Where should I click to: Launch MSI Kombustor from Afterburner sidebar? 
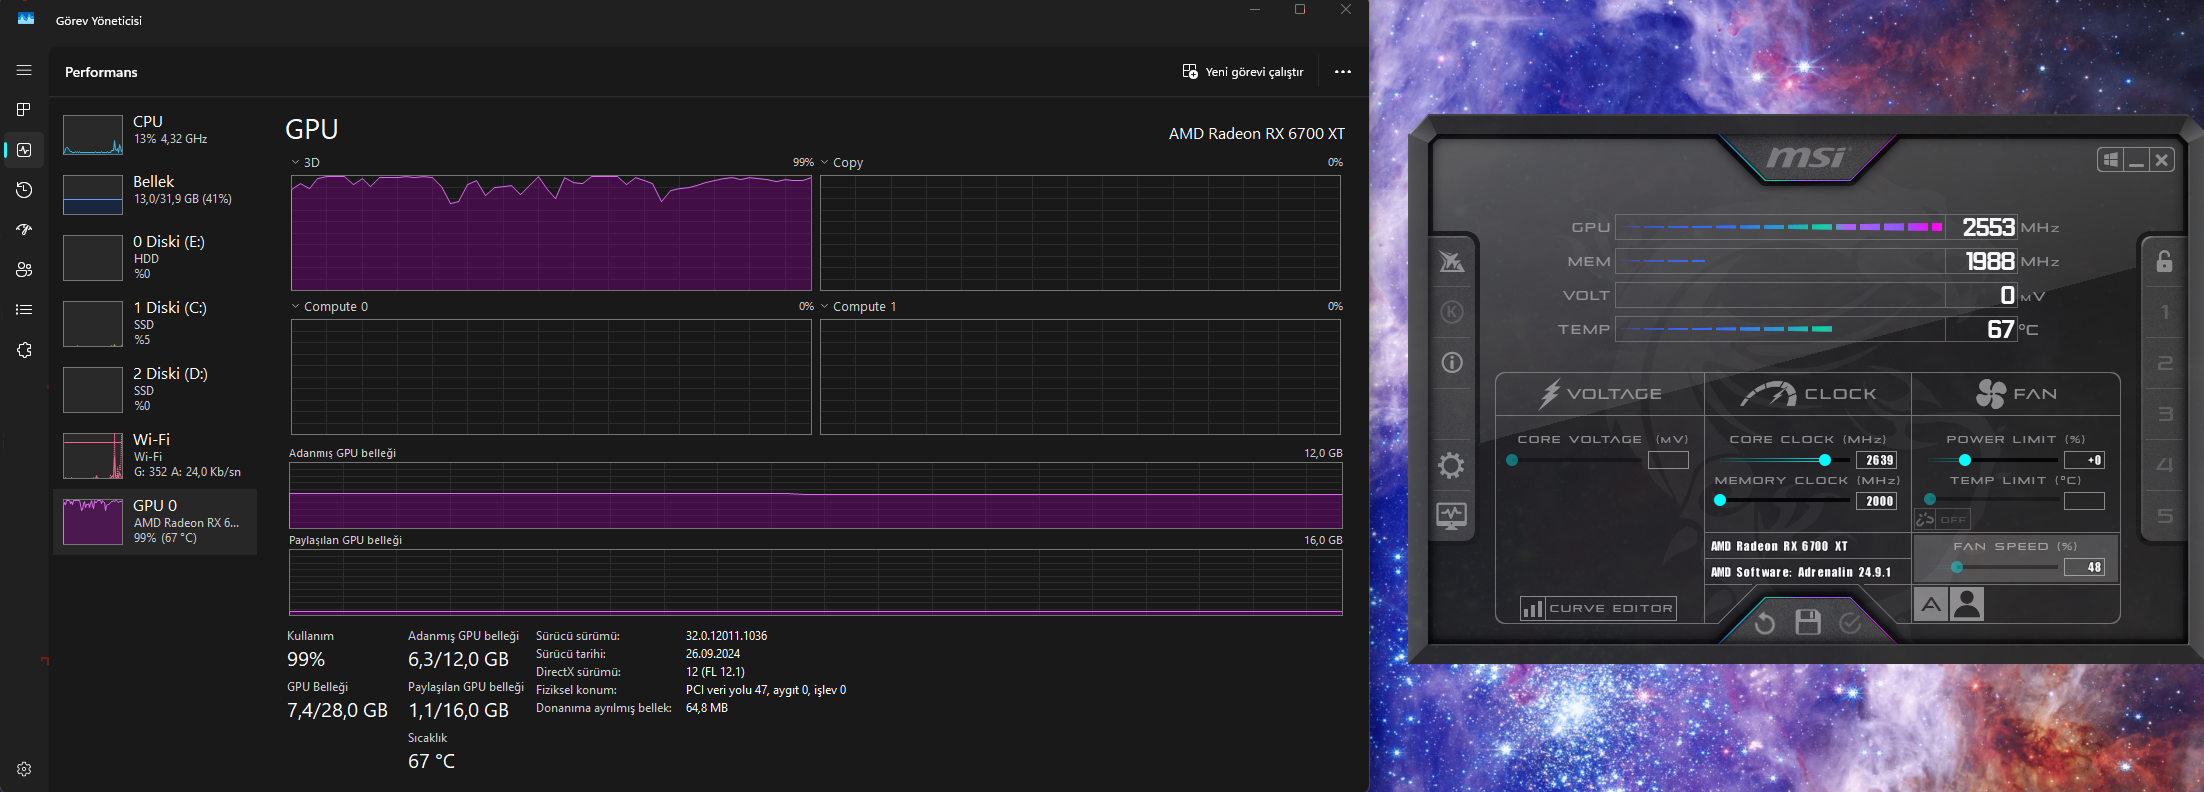[1452, 262]
